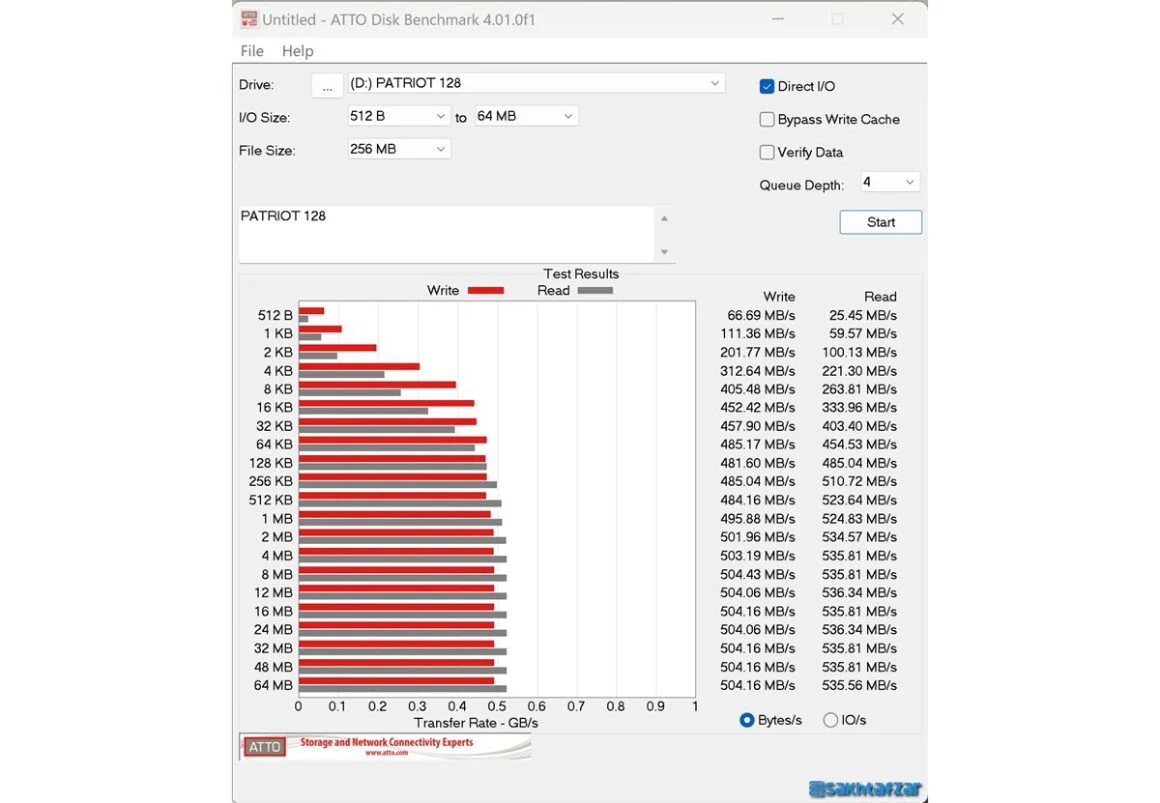Click the 221.30 MB/s read value

click(x=859, y=371)
